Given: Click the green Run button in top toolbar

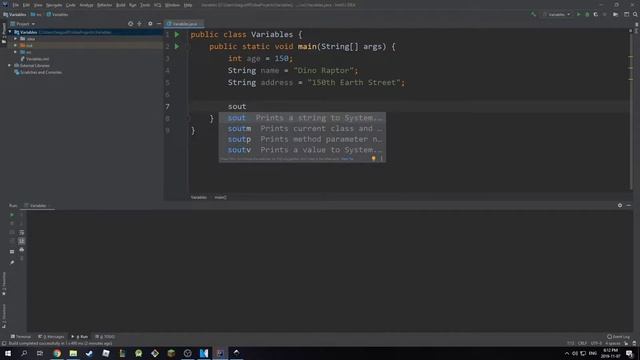Looking at the screenshot, I should [578, 14].
